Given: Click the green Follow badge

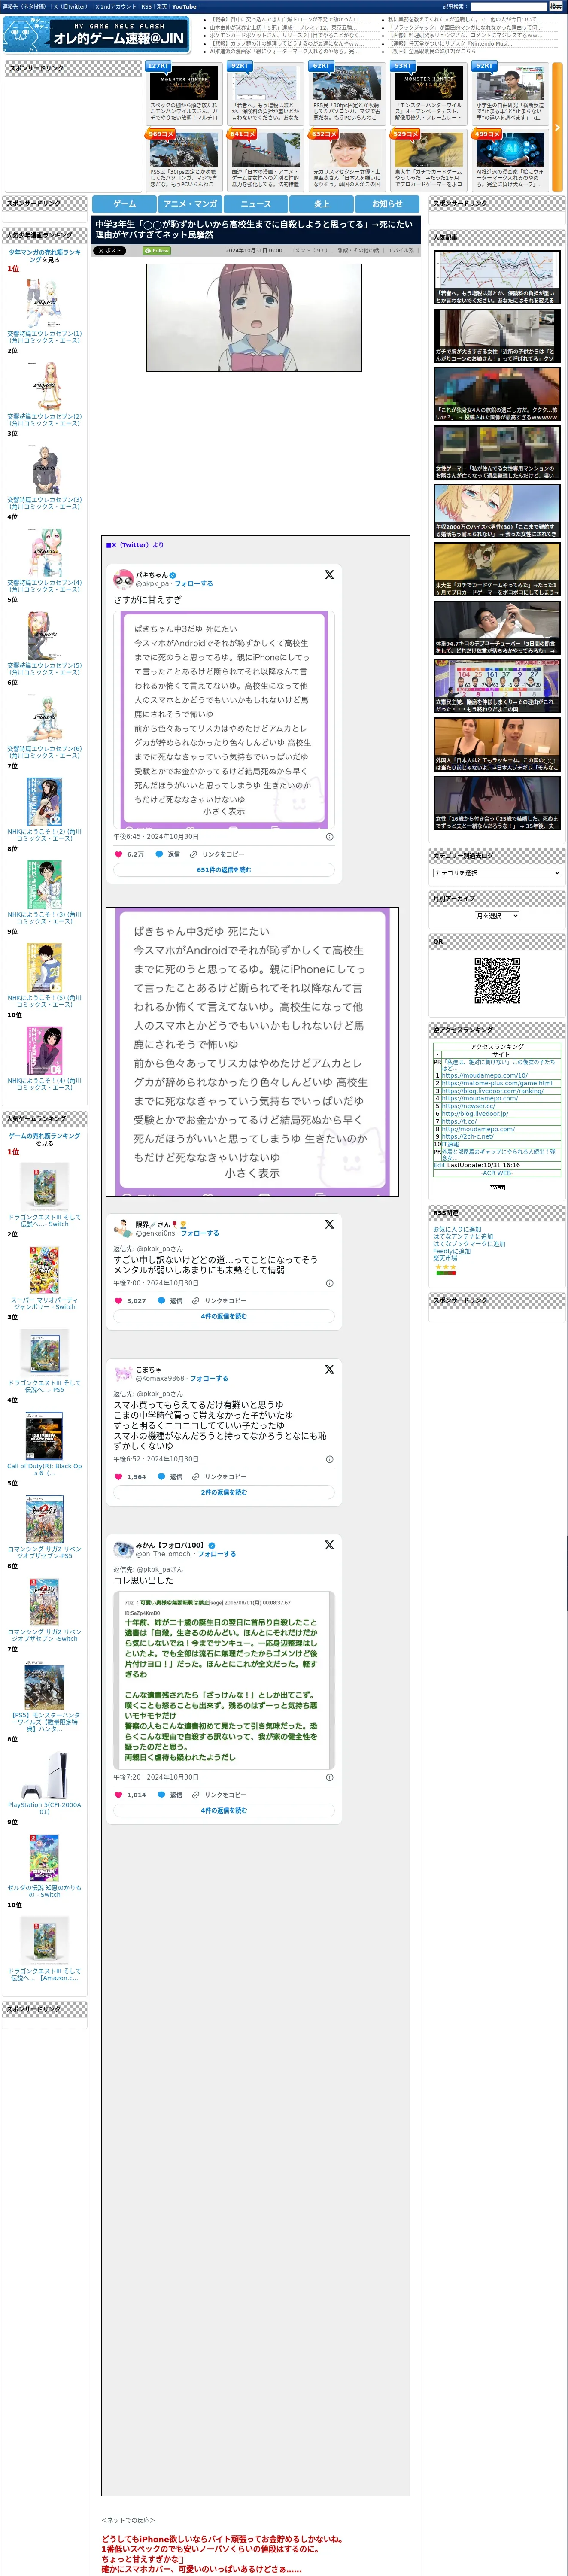Looking at the screenshot, I should click(x=157, y=251).
